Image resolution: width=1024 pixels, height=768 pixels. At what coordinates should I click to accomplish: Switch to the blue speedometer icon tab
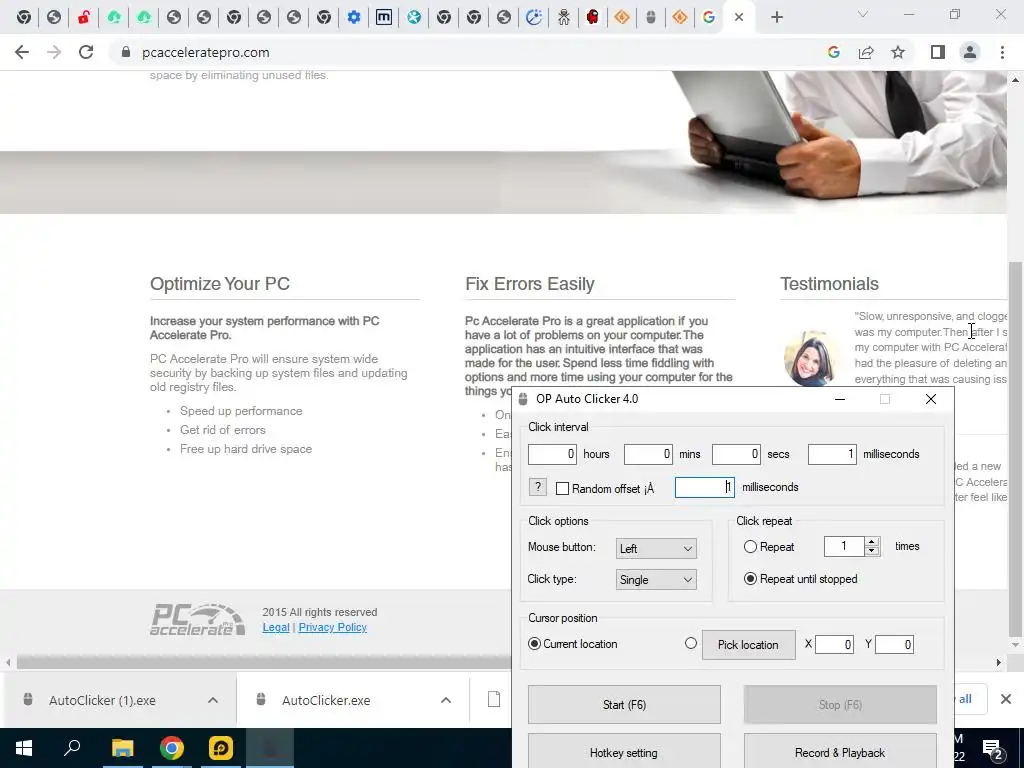(x=534, y=18)
